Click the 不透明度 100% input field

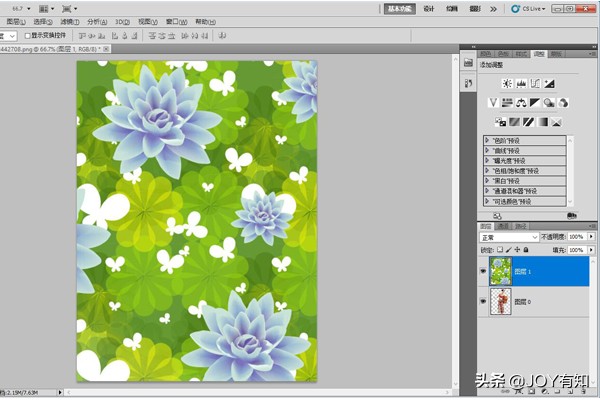[x=577, y=237]
